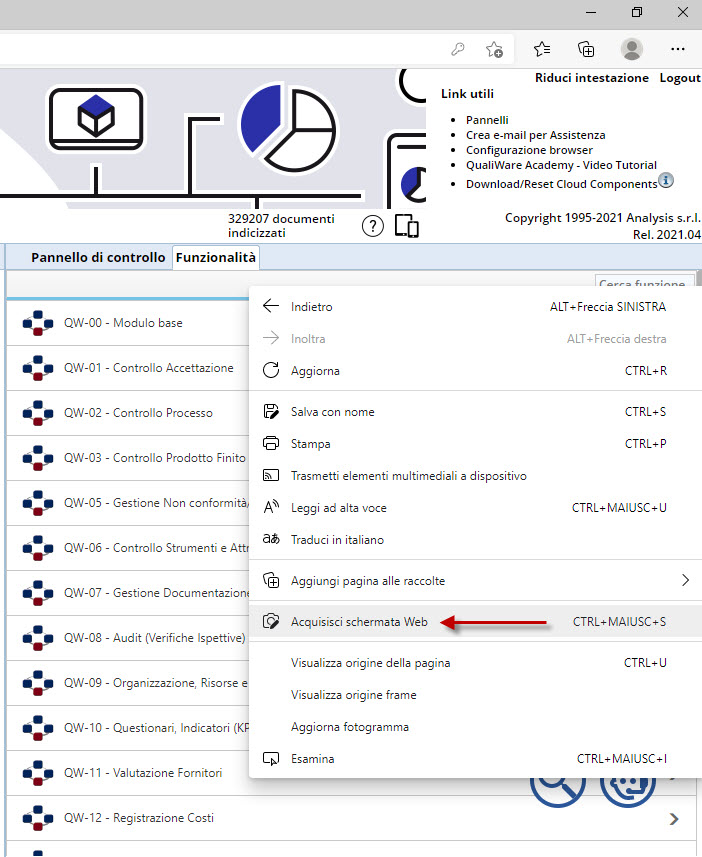Screen dimensions: 702x857
Task: Click the mobile devices icon
Action: 406,226
